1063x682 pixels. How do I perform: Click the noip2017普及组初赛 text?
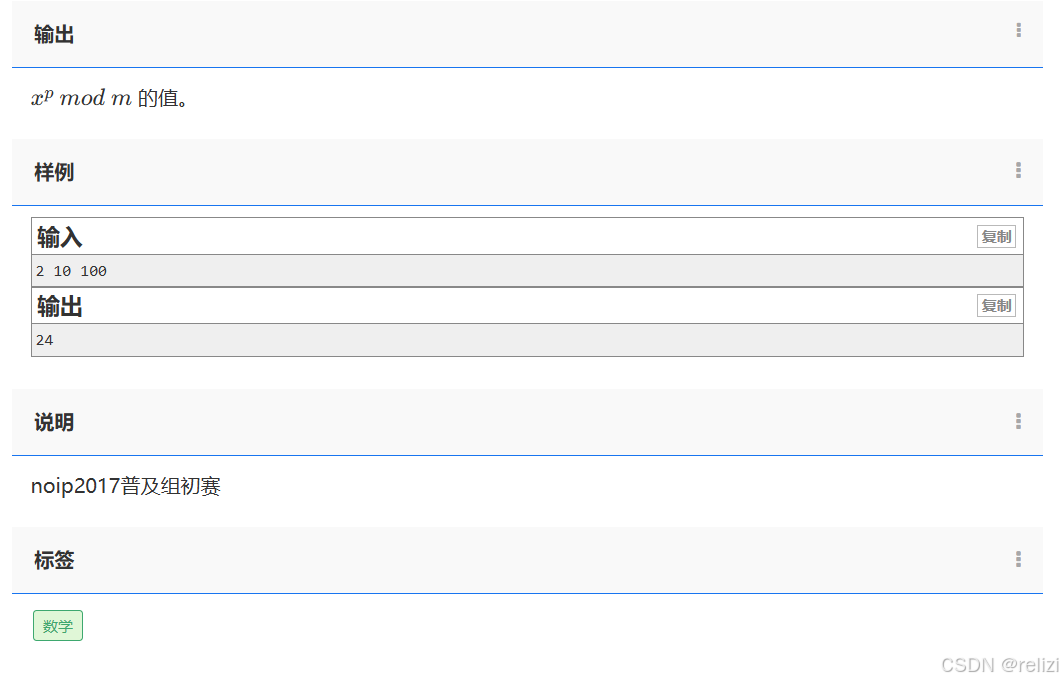(x=126, y=486)
